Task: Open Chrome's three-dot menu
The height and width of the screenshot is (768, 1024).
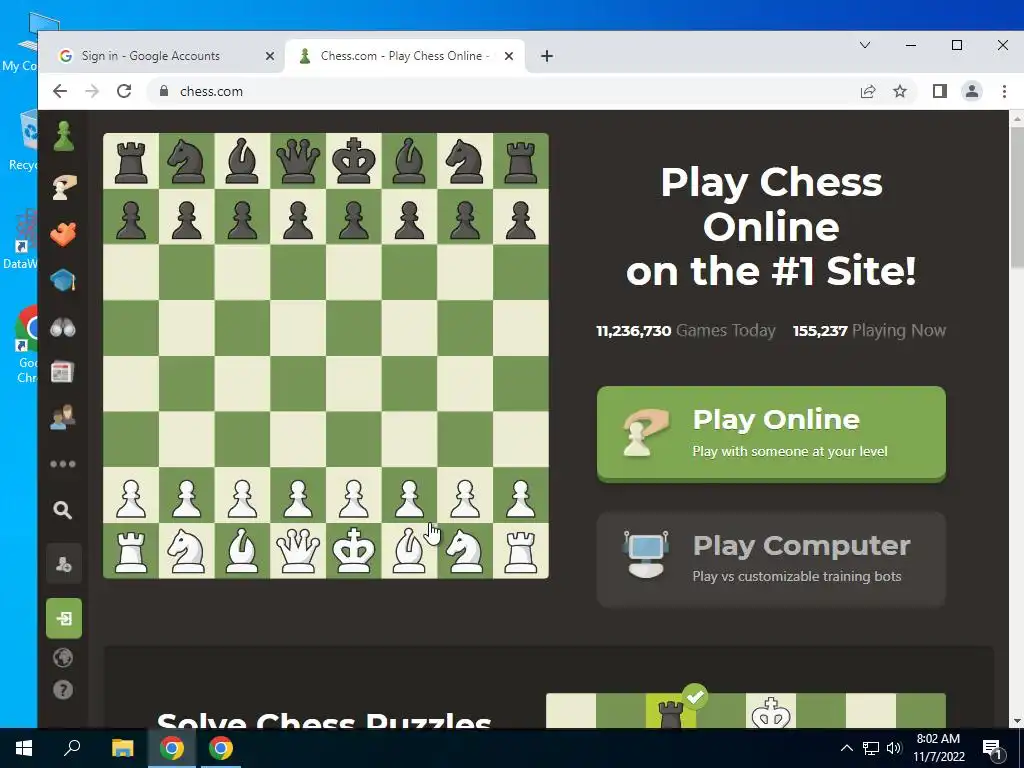Action: coord(1004,91)
